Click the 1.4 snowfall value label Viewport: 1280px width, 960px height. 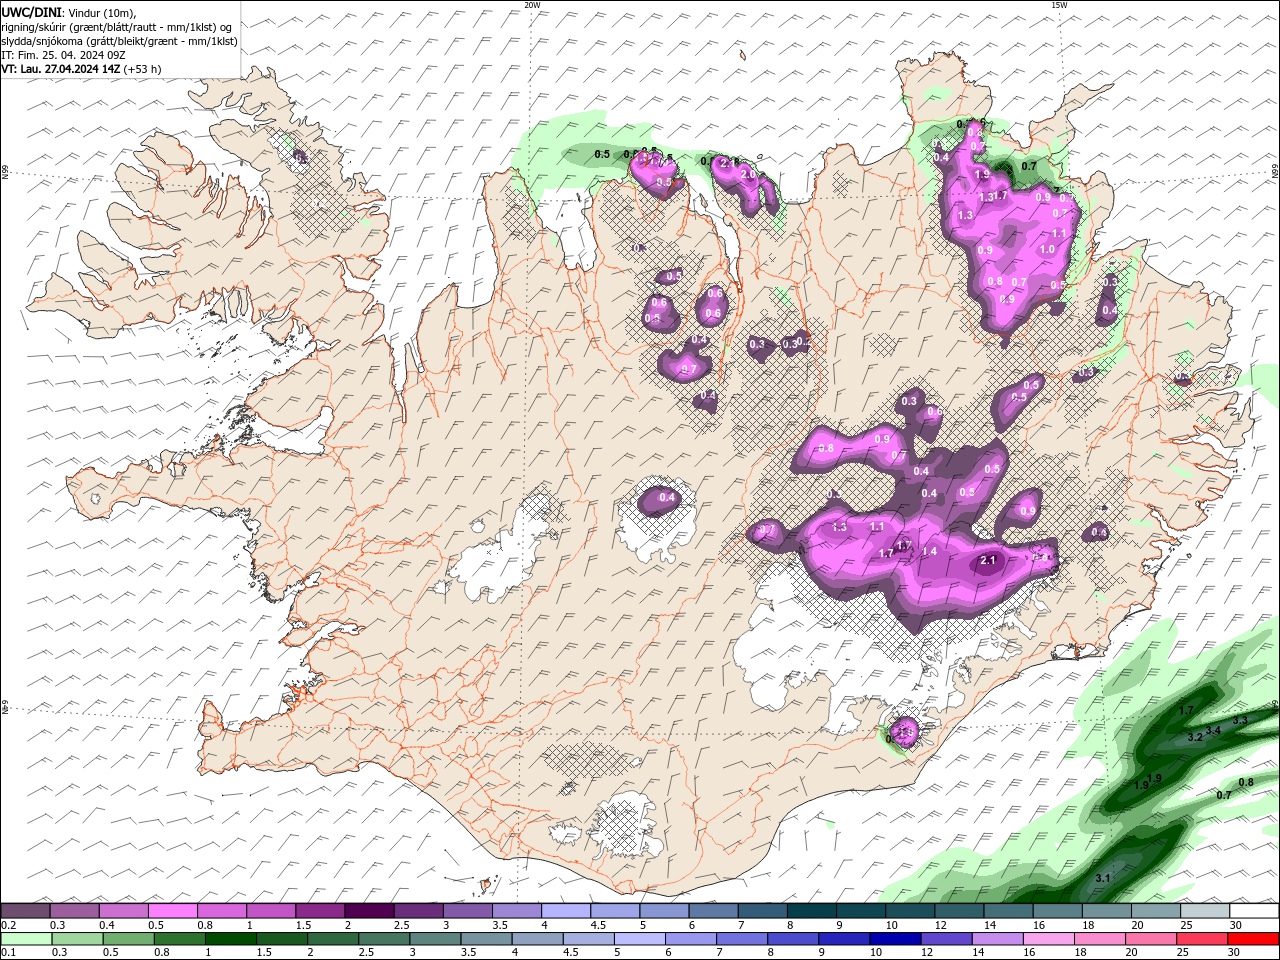[x=929, y=552]
